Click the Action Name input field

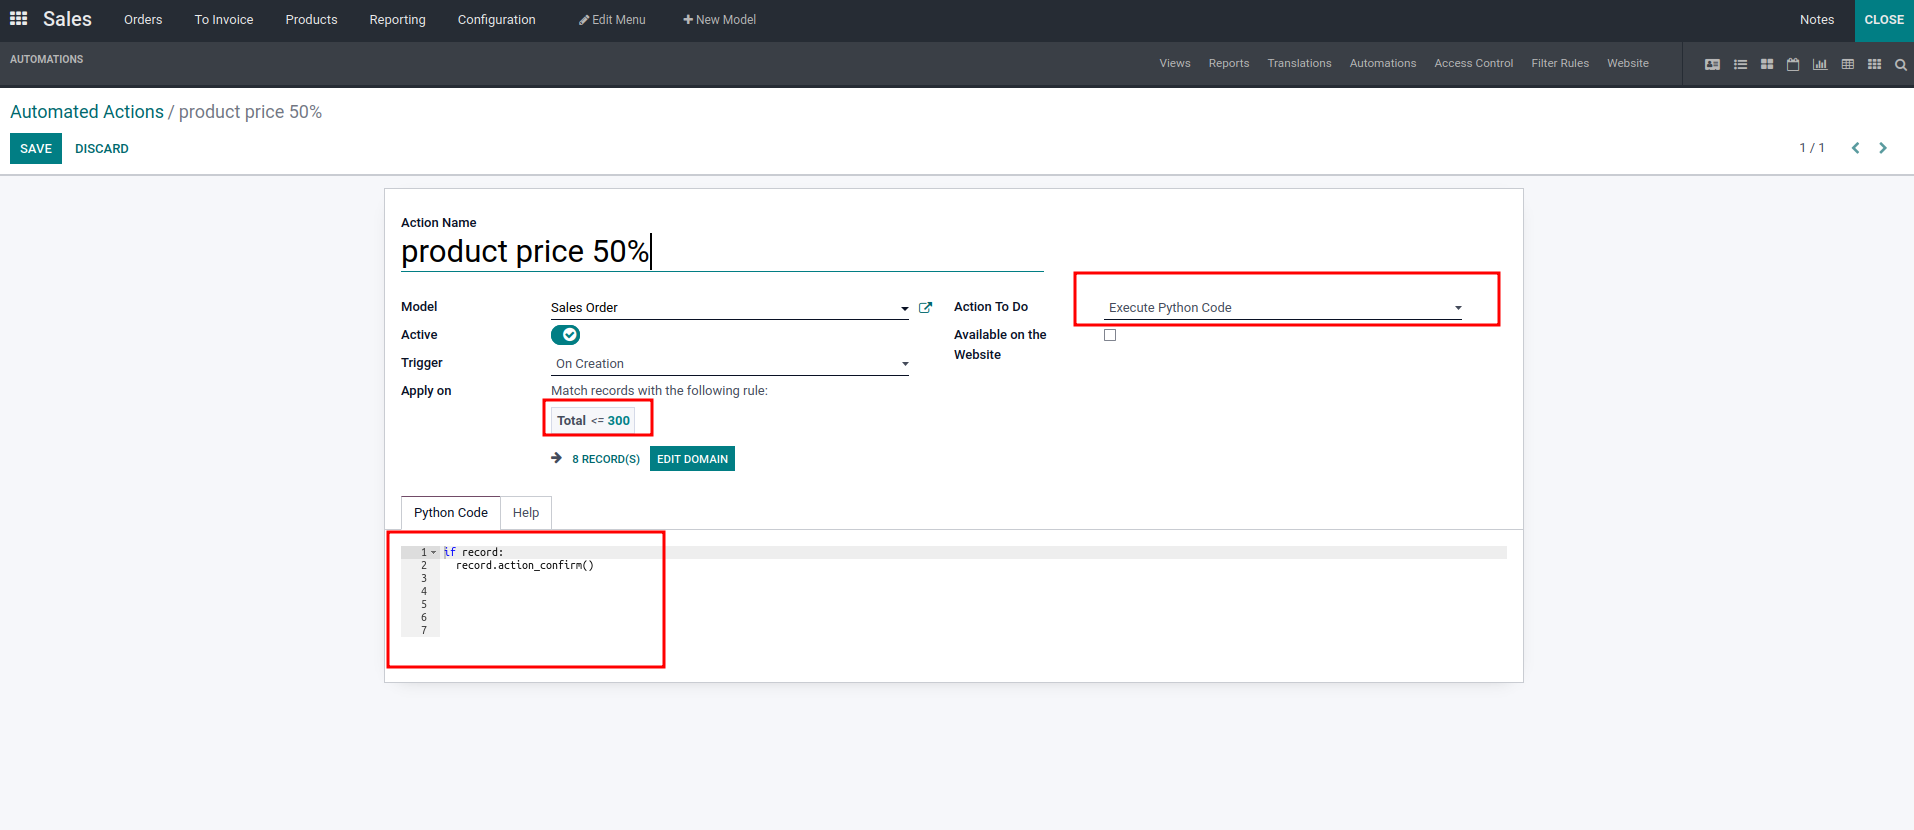[722, 251]
